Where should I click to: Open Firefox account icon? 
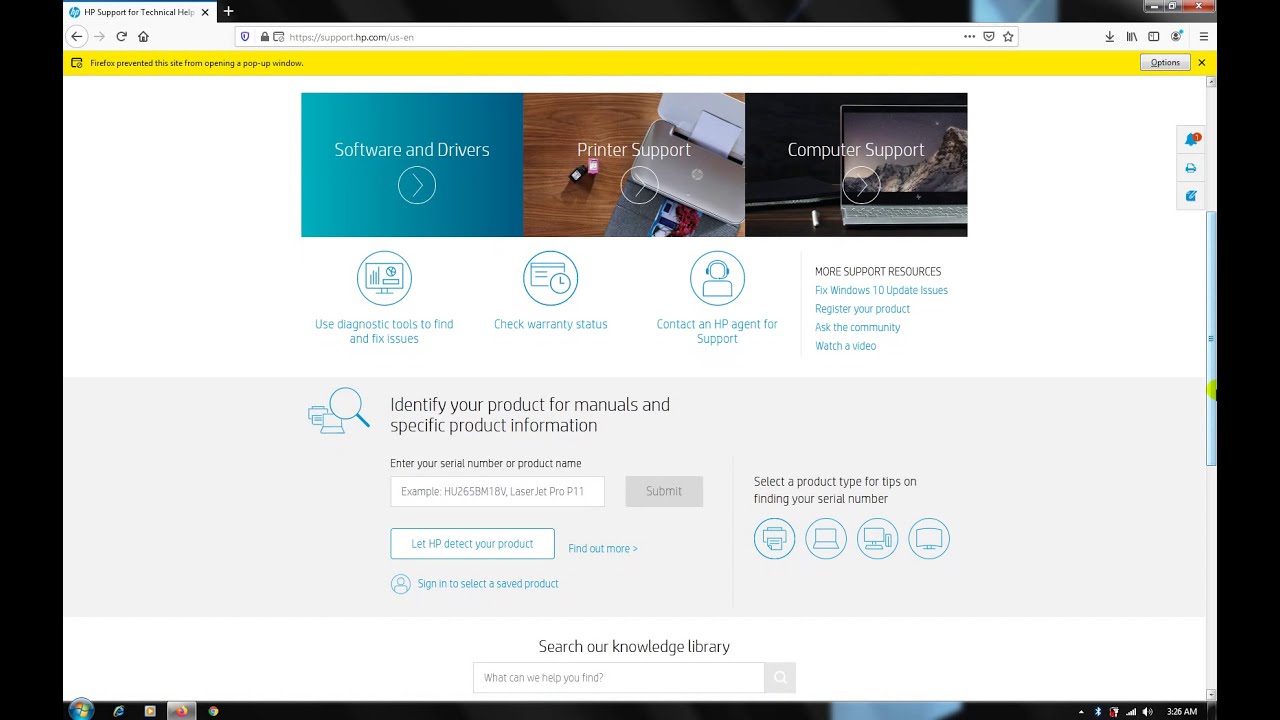tap(1177, 37)
